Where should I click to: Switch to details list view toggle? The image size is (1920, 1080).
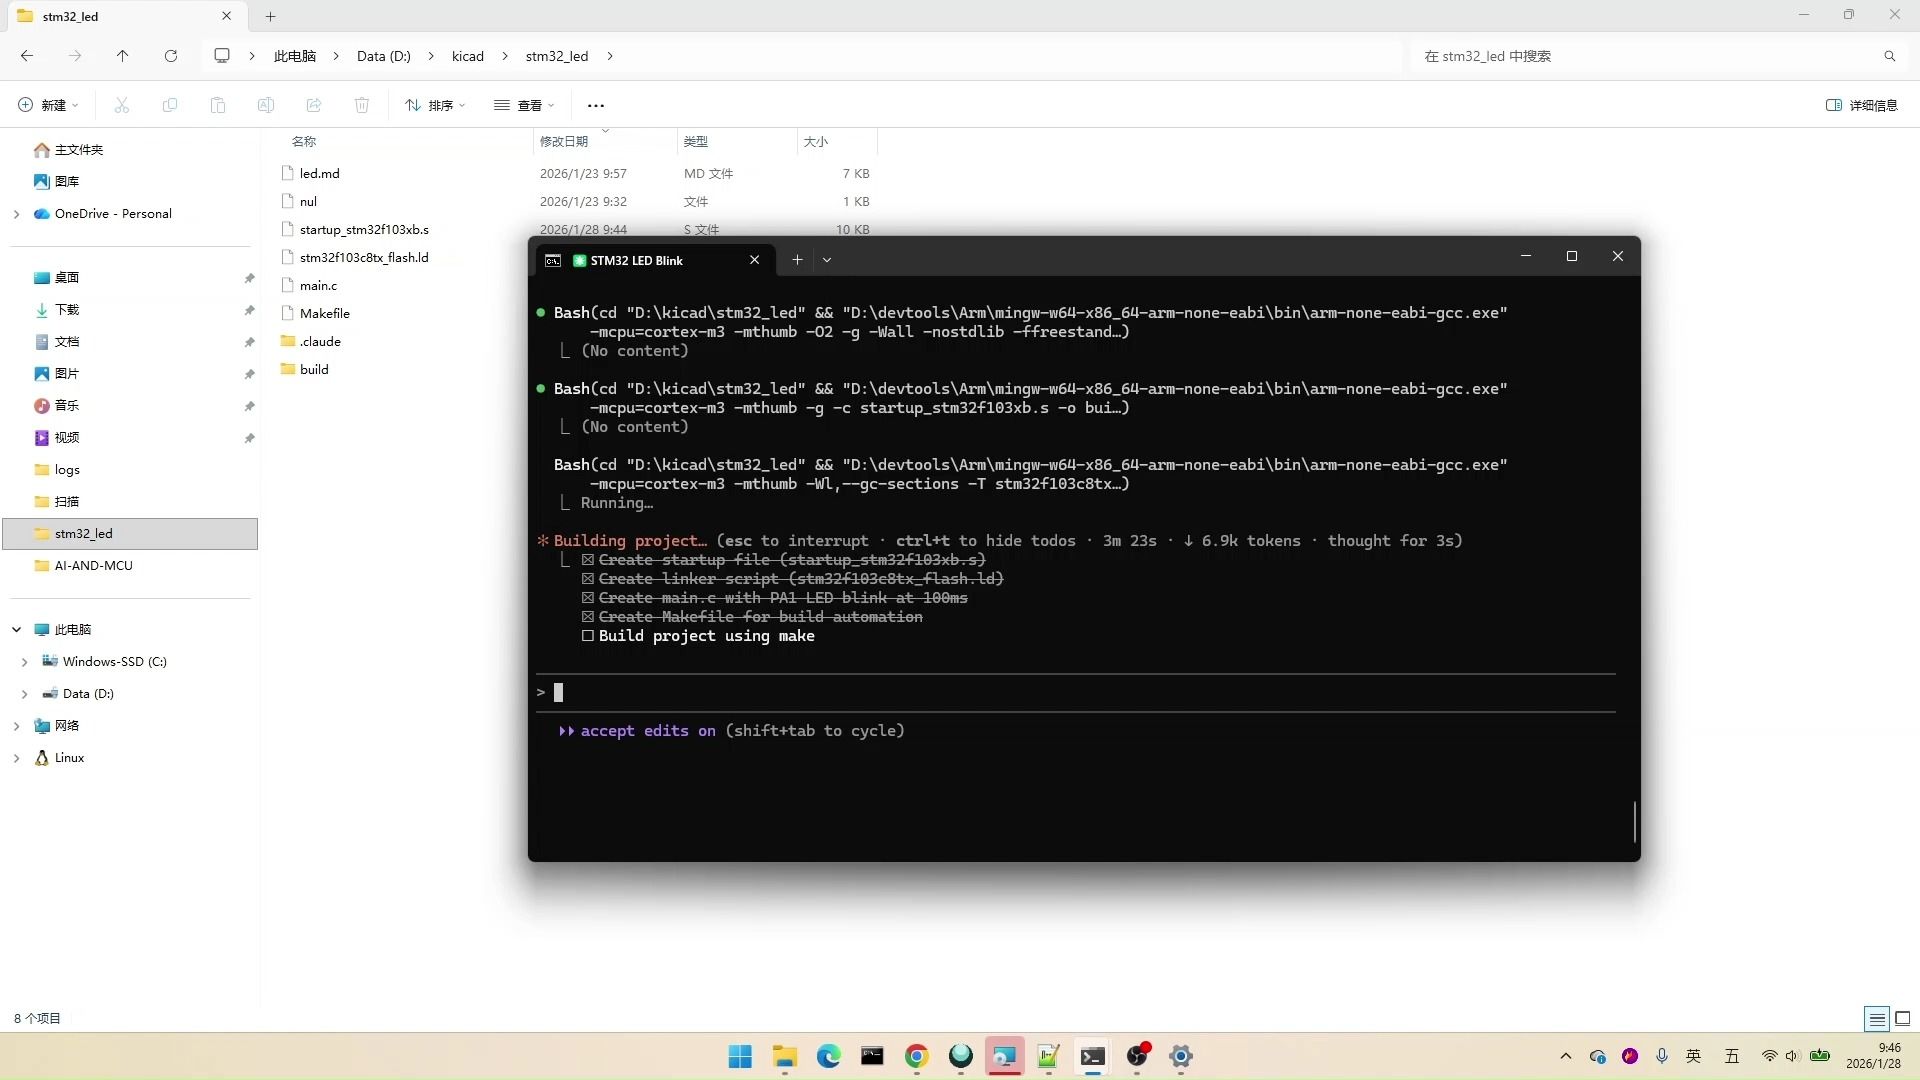tap(1876, 1019)
